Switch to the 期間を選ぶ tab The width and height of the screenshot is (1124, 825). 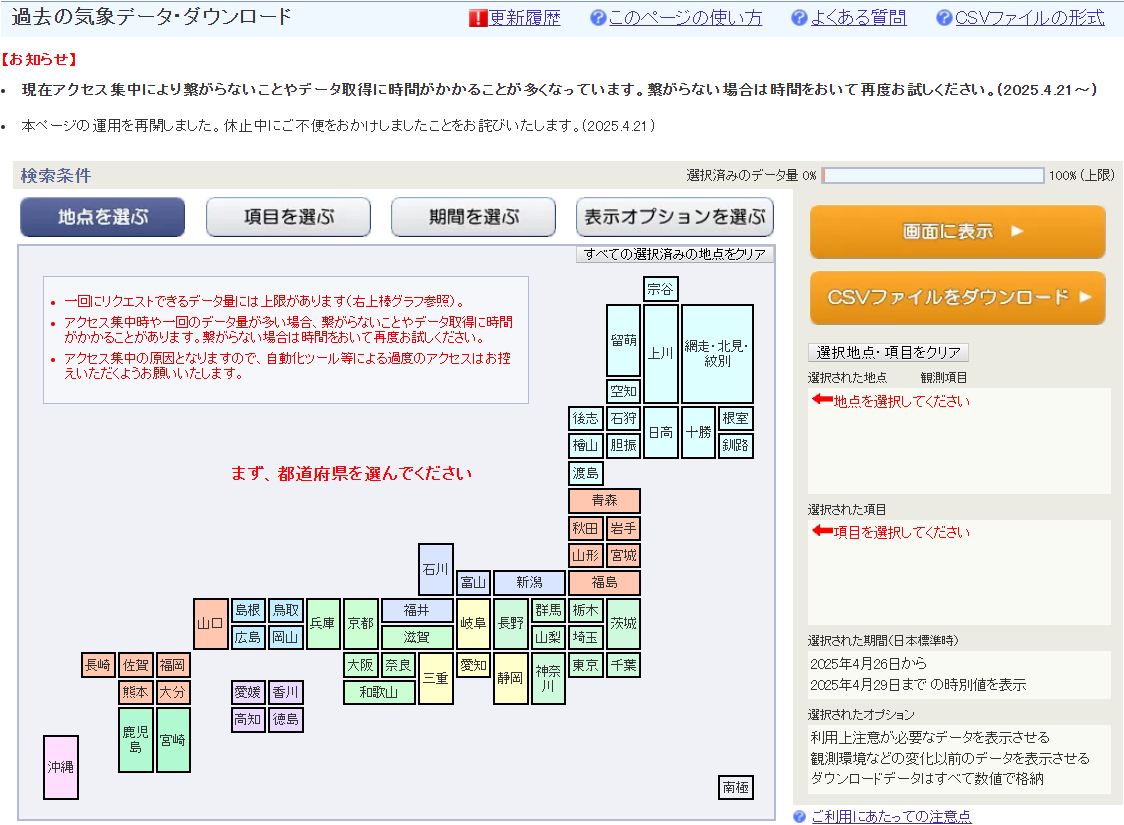[x=473, y=217]
